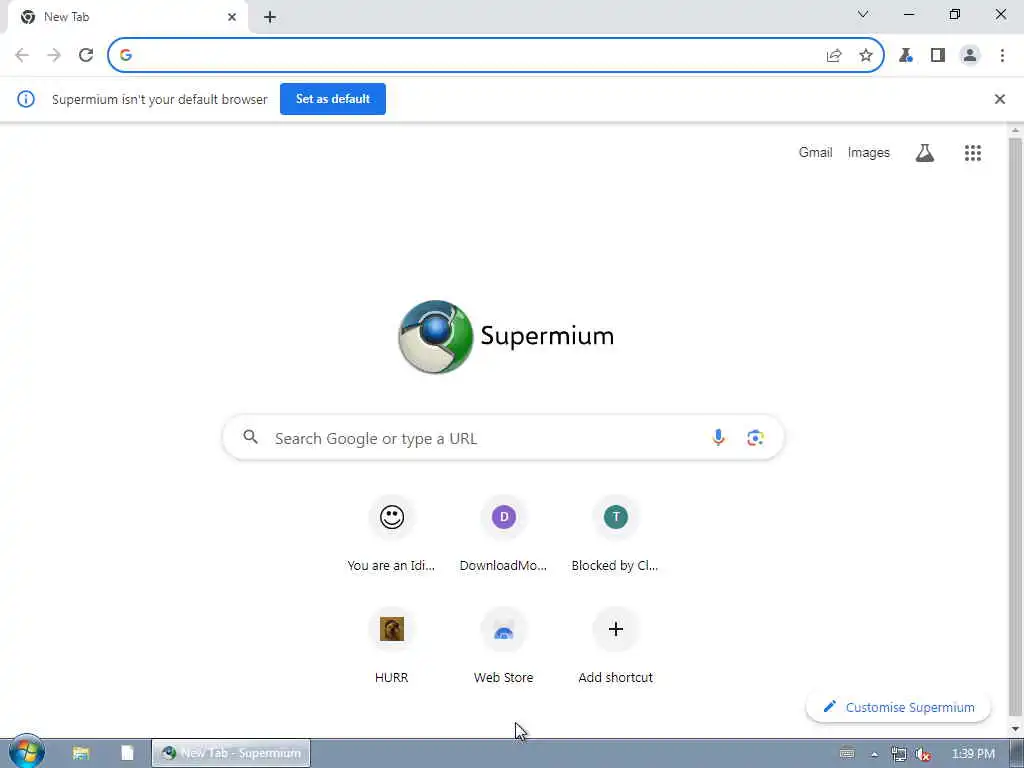
Task: Reload the current page
Action: pyautogui.click(x=86, y=56)
